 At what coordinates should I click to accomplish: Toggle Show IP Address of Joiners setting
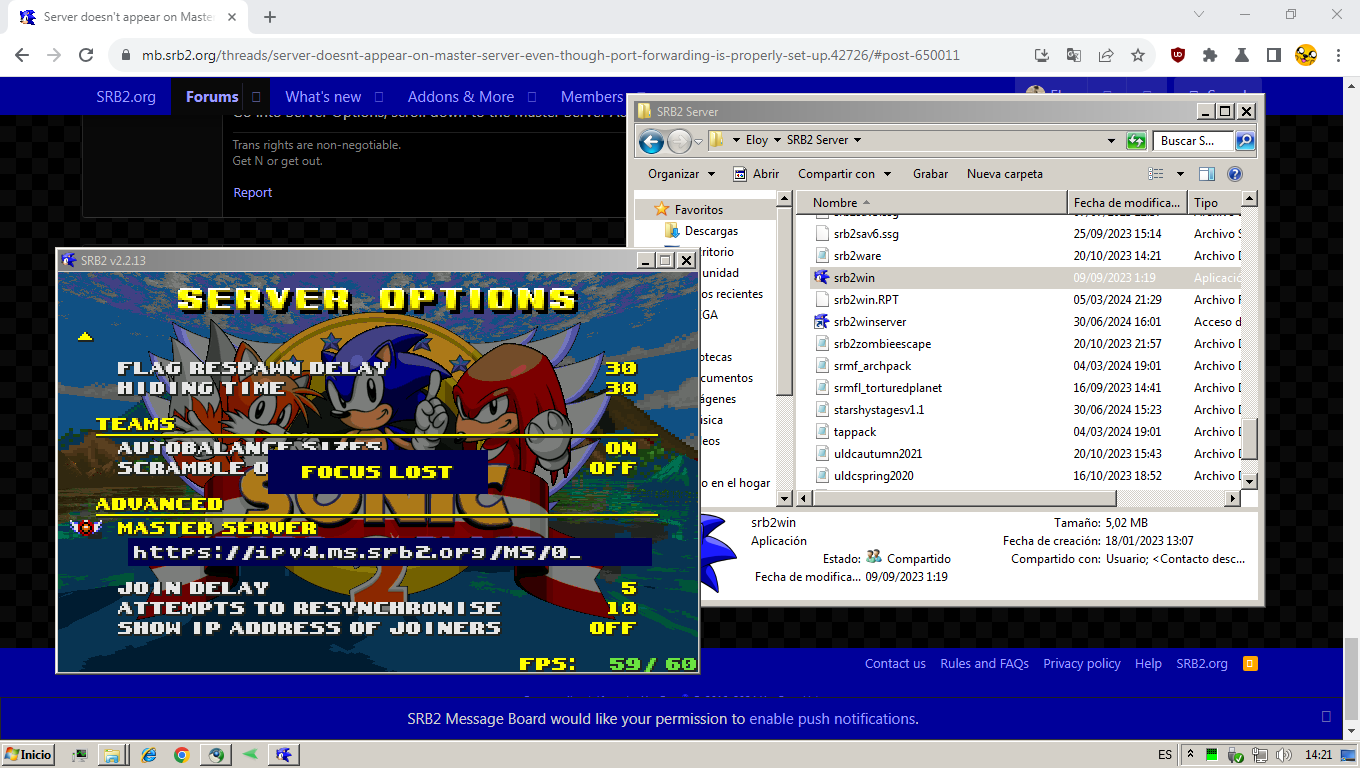coord(613,628)
